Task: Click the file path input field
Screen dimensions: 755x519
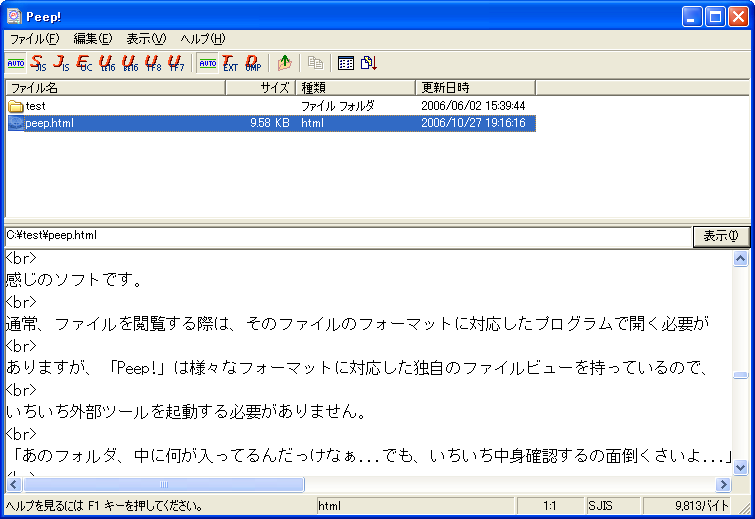Action: click(x=349, y=235)
